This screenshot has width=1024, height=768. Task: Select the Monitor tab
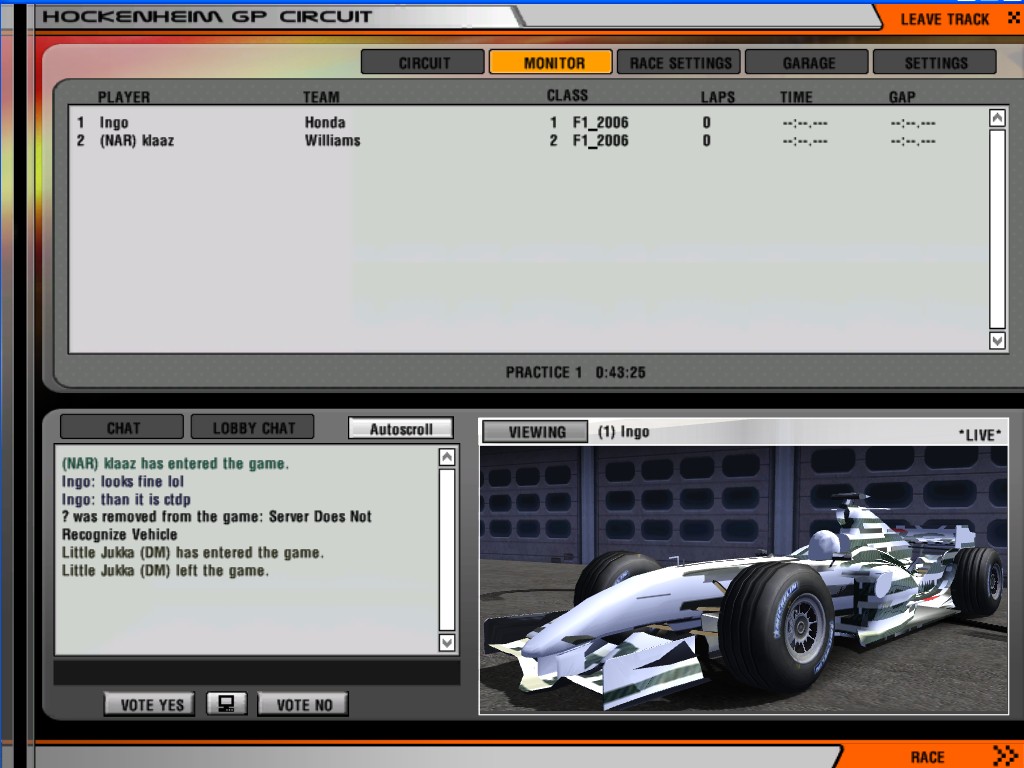click(551, 62)
